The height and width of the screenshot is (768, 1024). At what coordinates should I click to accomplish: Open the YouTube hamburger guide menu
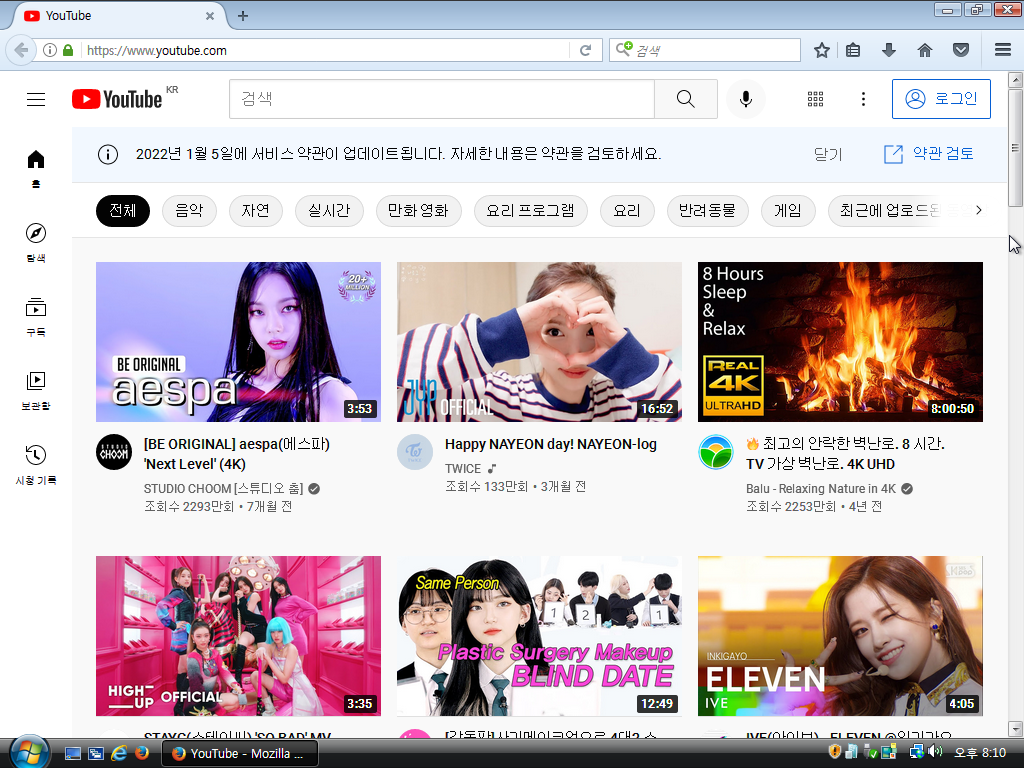[x=36, y=99]
